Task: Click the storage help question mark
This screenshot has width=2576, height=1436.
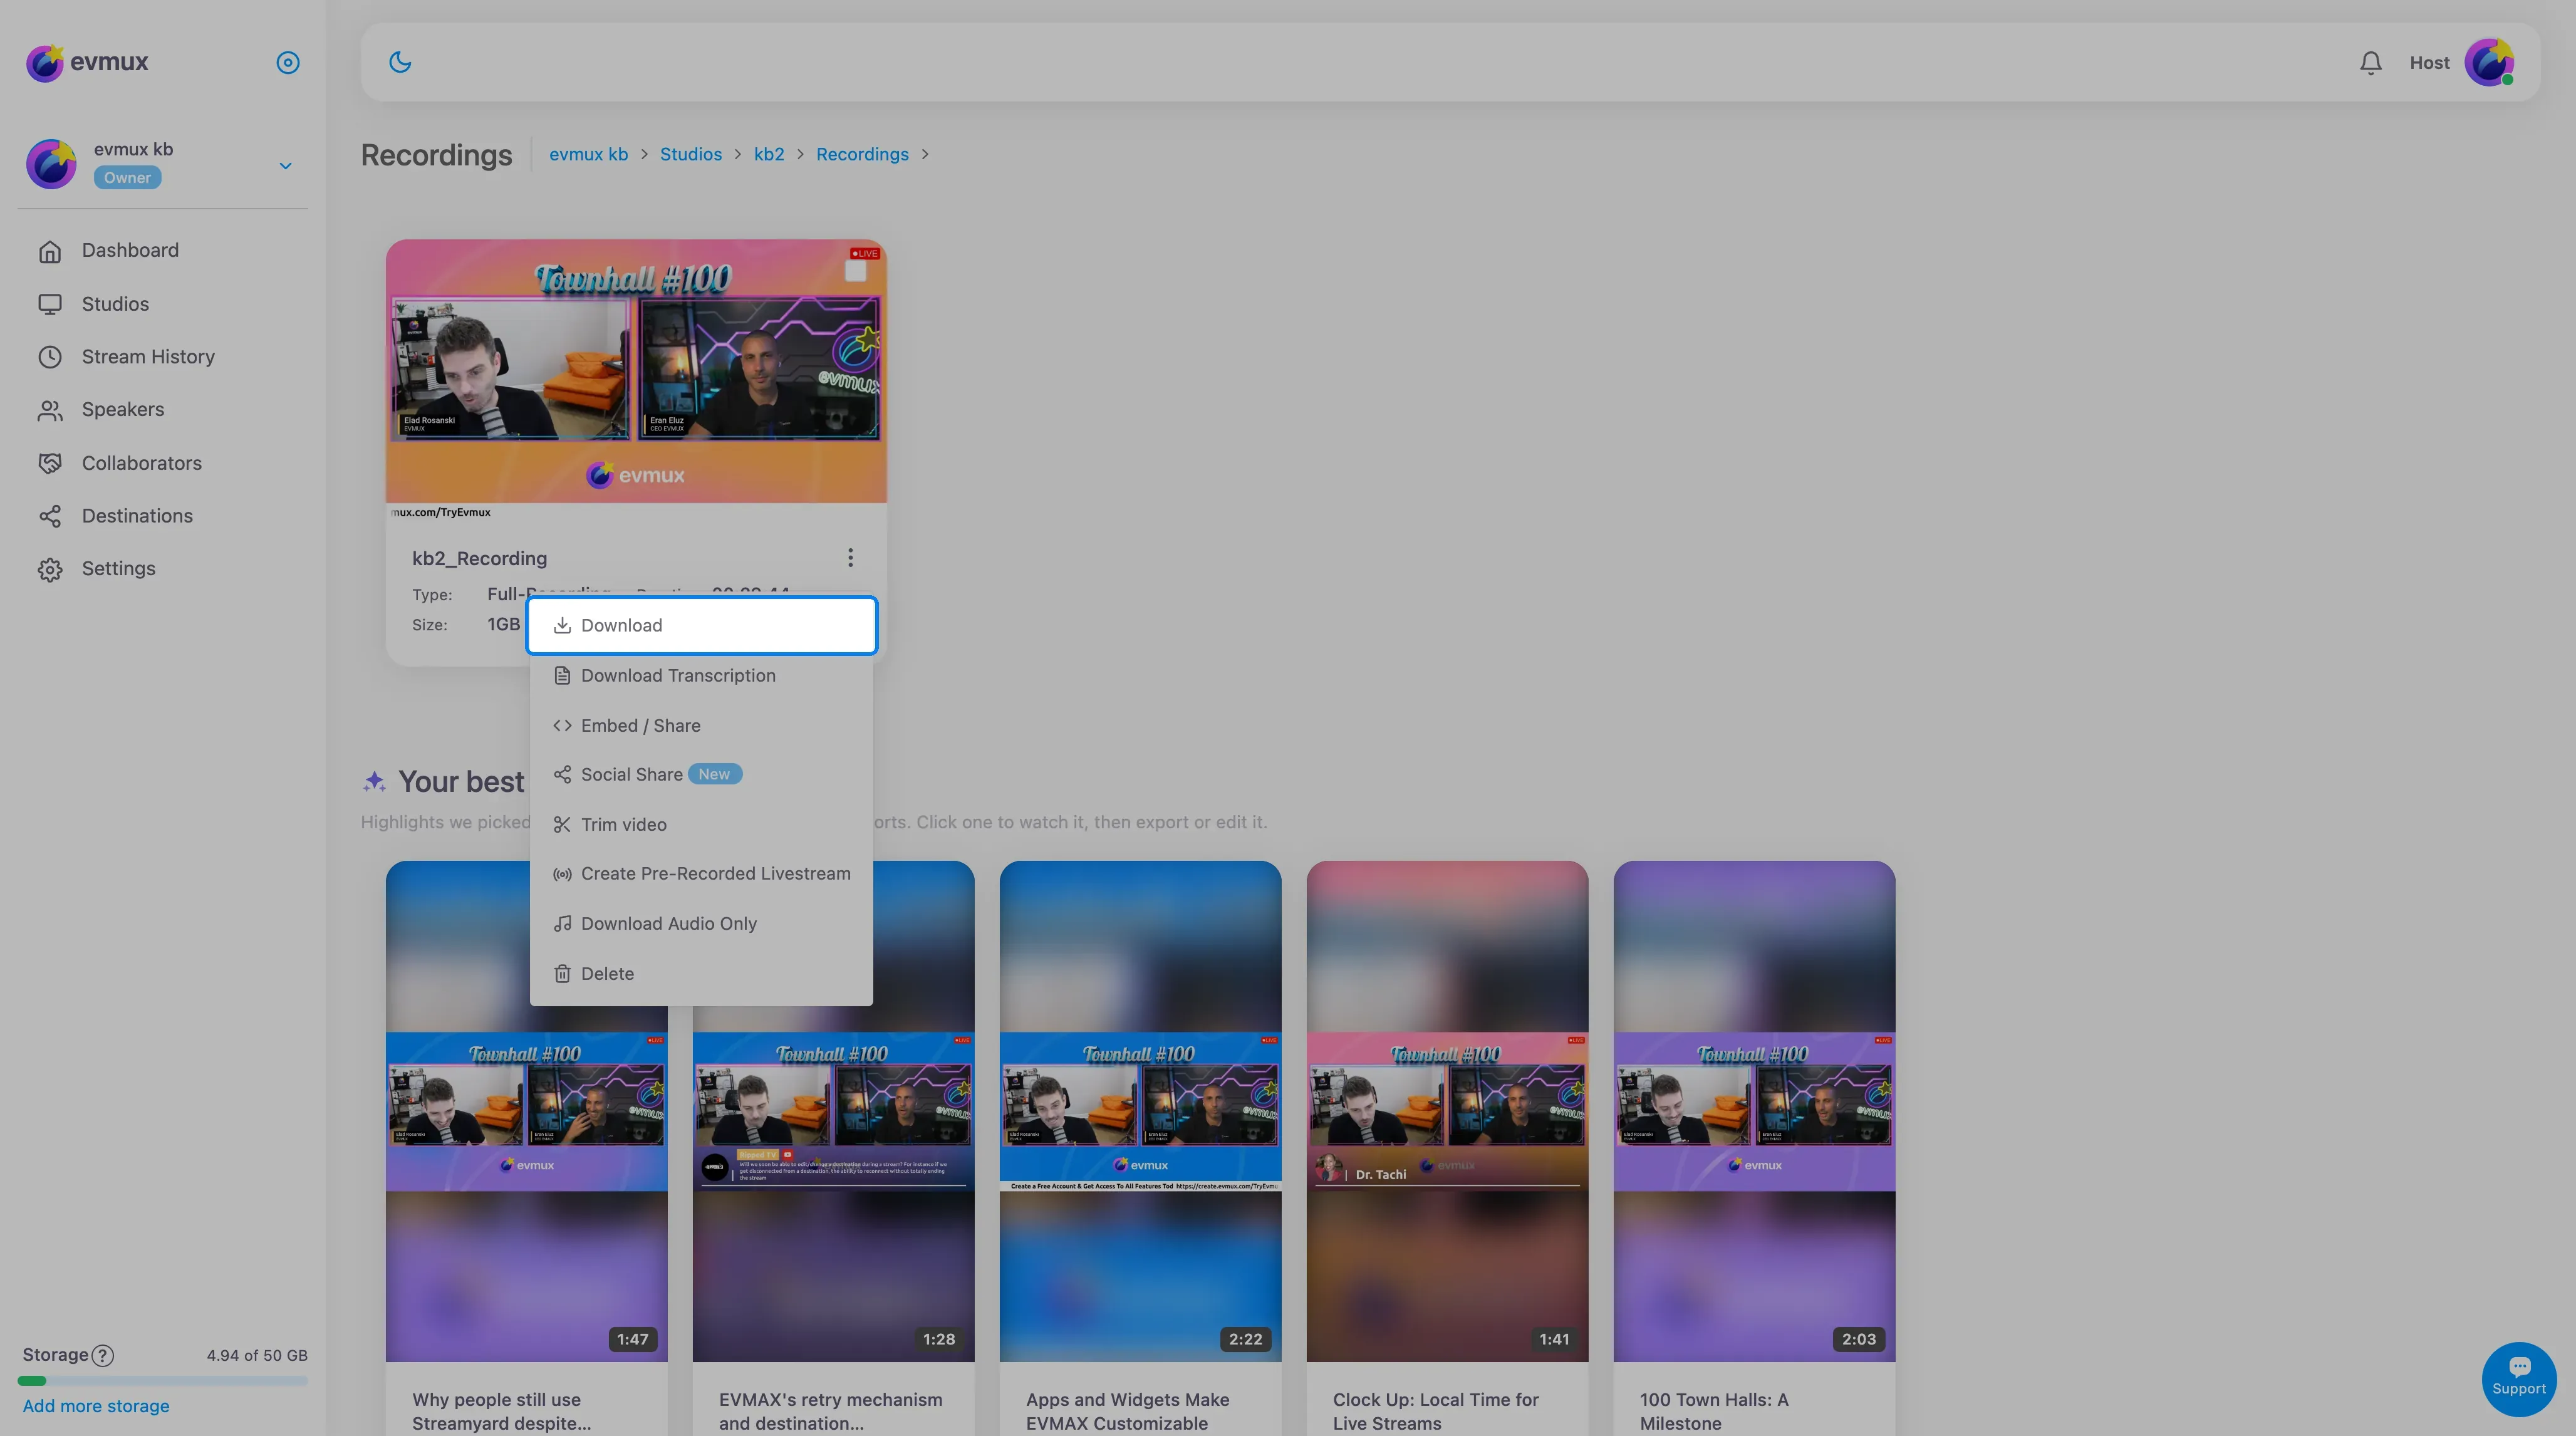Action: [102, 1355]
